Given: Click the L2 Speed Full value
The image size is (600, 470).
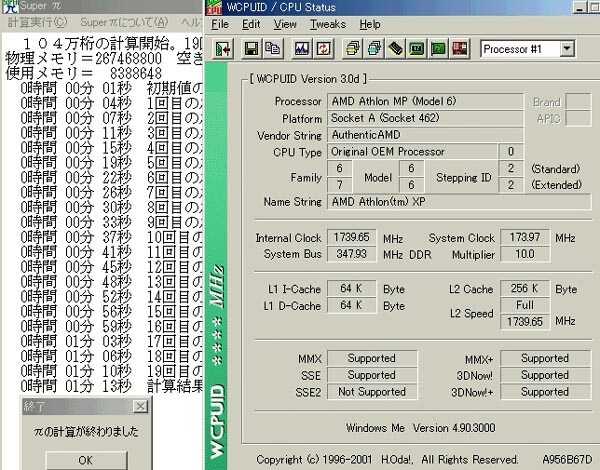Looking at the screenshot, I should [525, 305].
